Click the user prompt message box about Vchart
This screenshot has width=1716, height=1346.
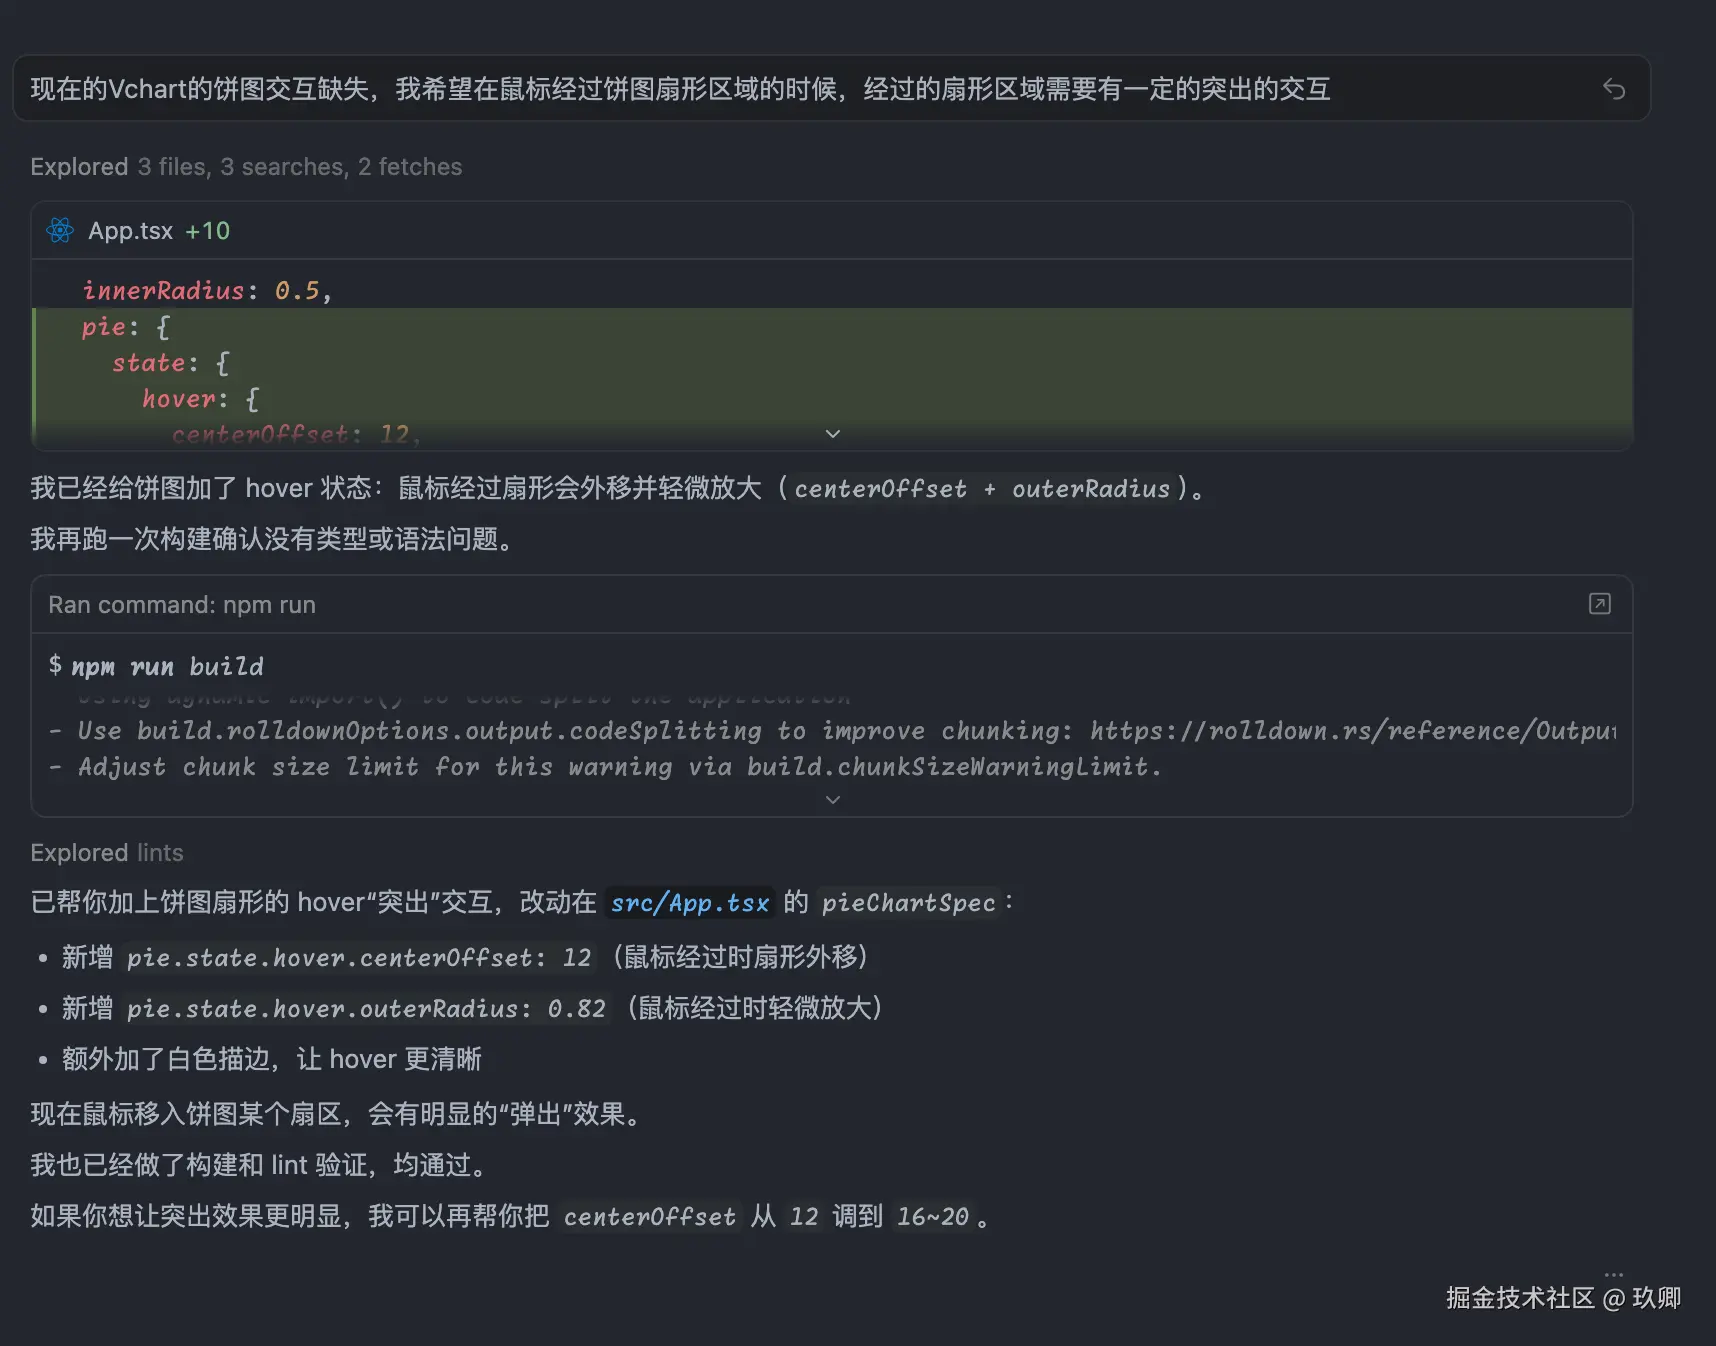click(831, 89)
